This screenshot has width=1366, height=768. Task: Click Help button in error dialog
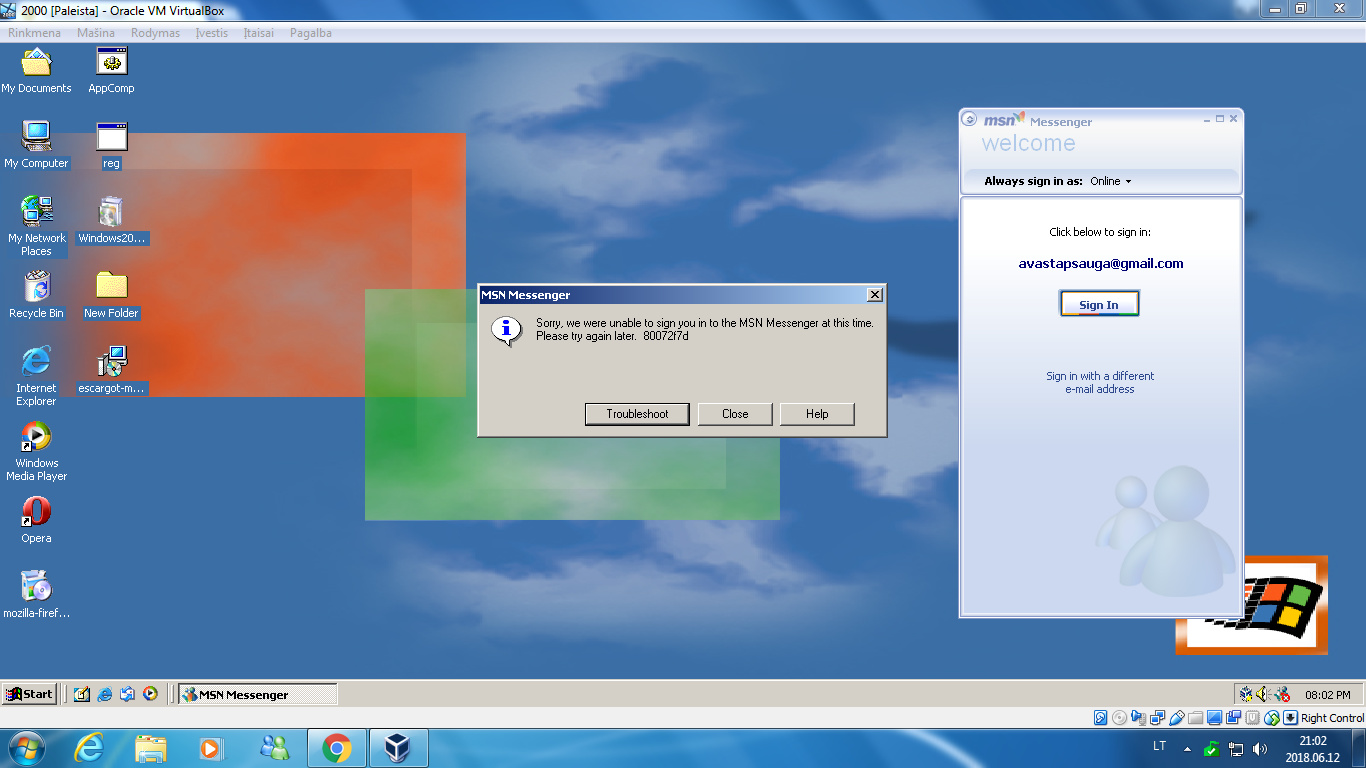point(817,414)
